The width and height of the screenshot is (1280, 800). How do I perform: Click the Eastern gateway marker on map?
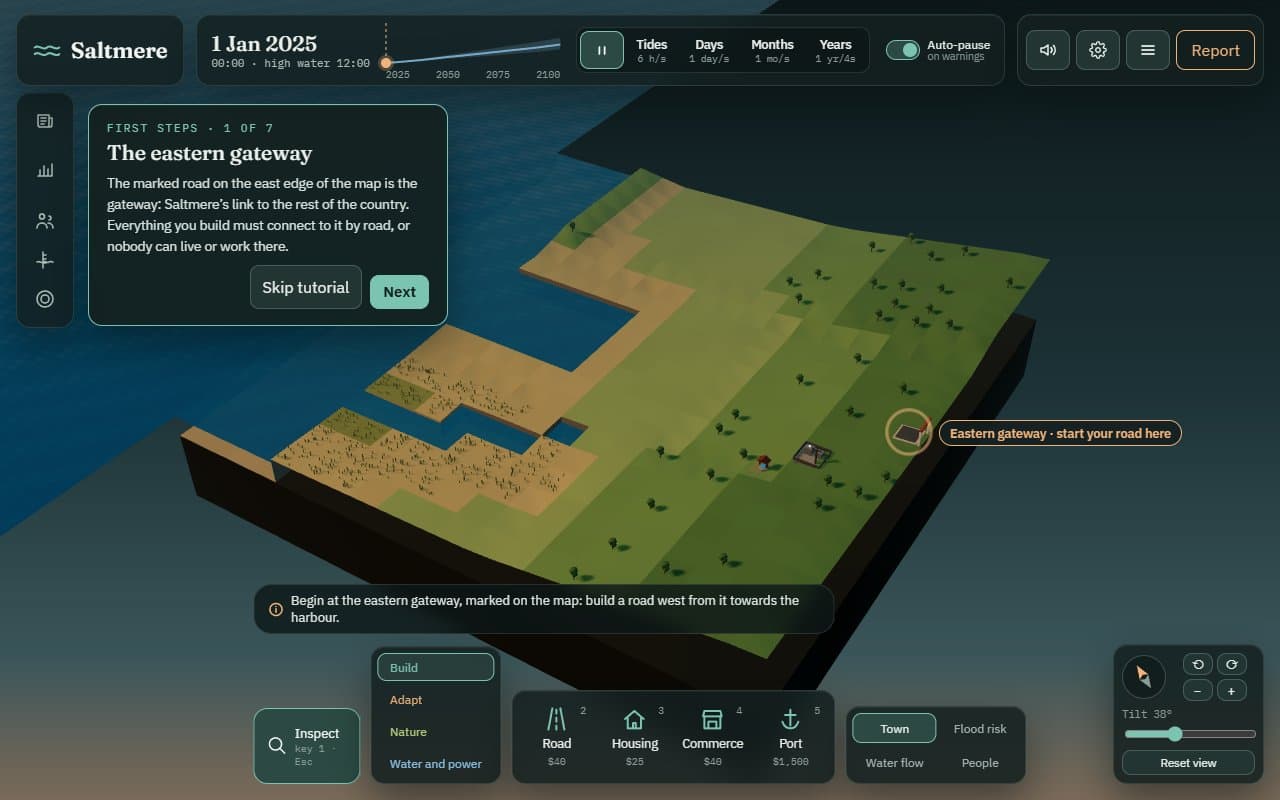coord(909,432)
